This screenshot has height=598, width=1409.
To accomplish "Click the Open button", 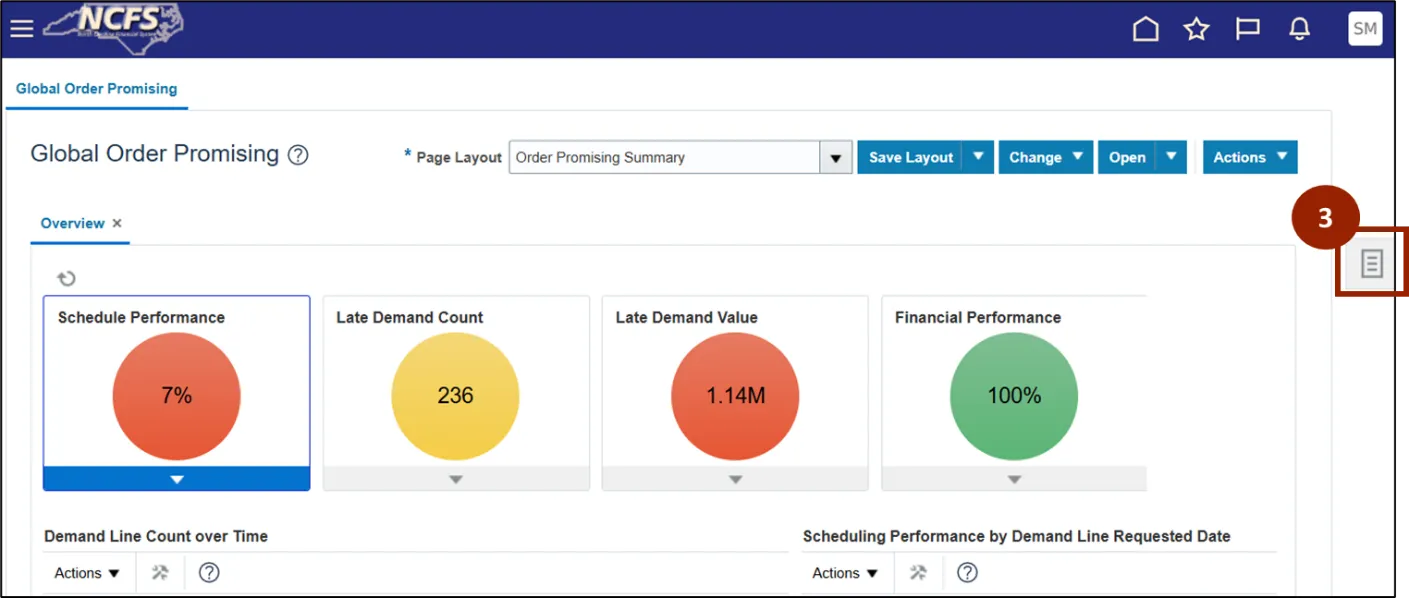I will pos(1127,157).
